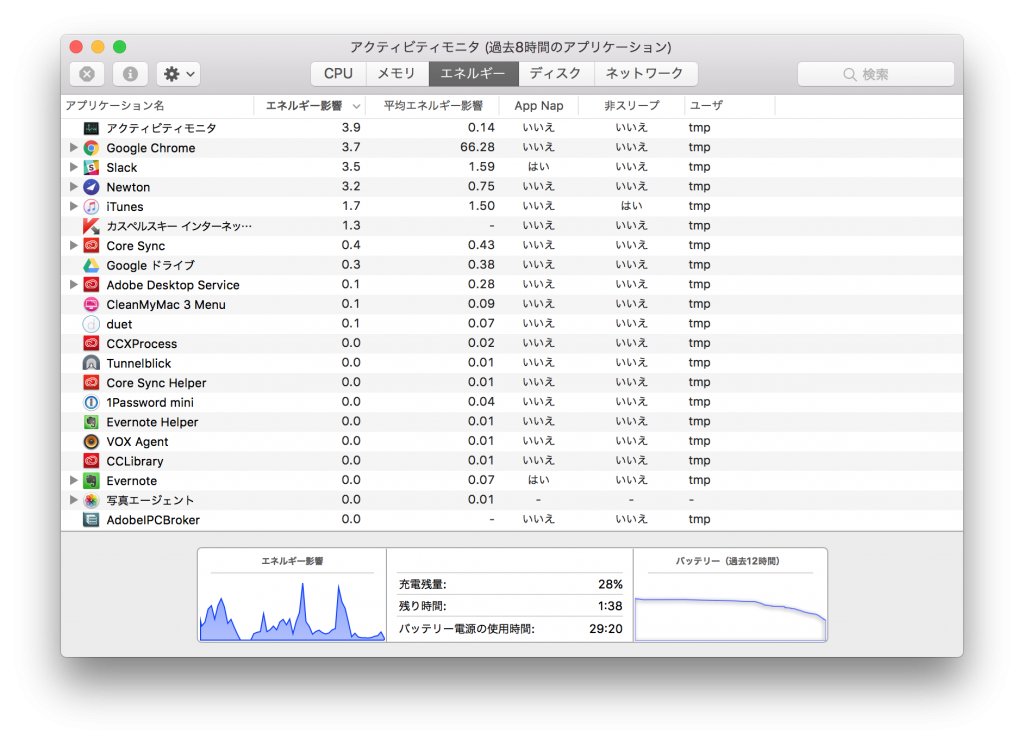Click the red close window button

pyautogui.click(x=76, y=47)
